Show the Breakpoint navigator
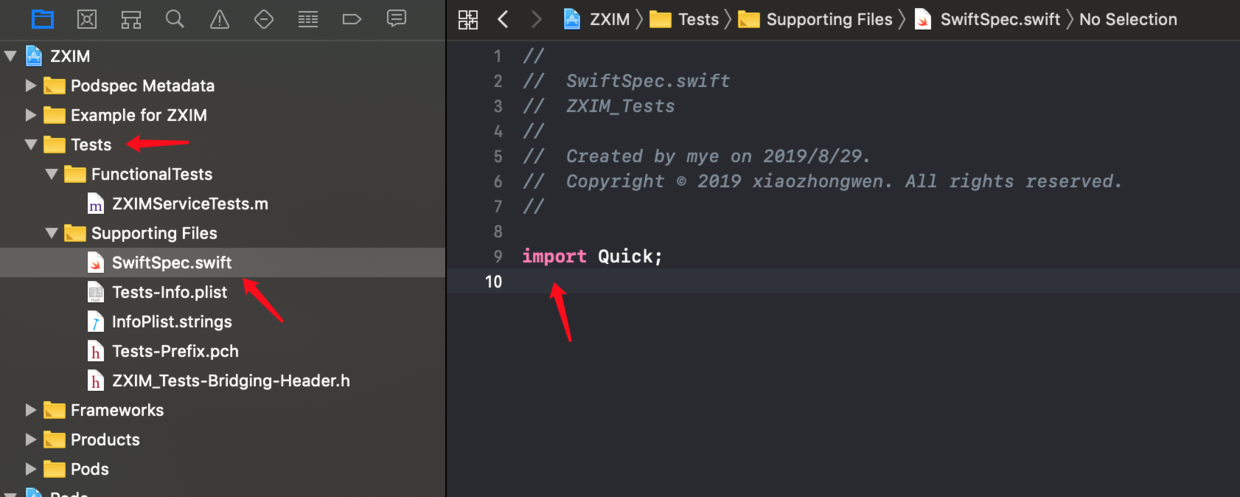The width and height of the screenshot is (1240, 497). [352, 19]
